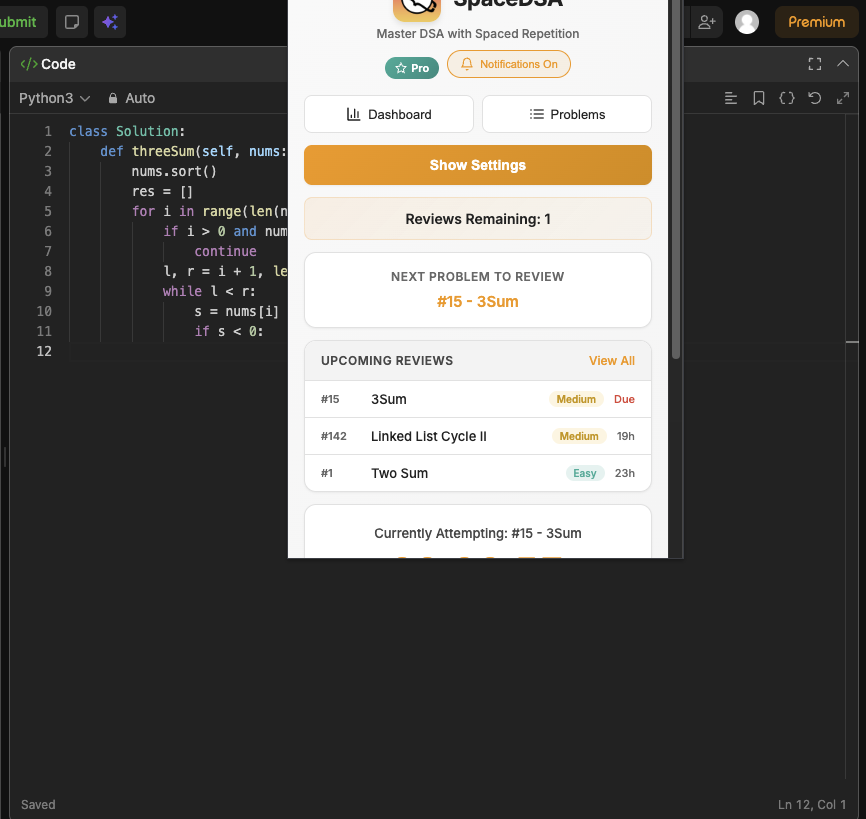Click the Ln 12, Col 1 status indicator

point(812,805)
